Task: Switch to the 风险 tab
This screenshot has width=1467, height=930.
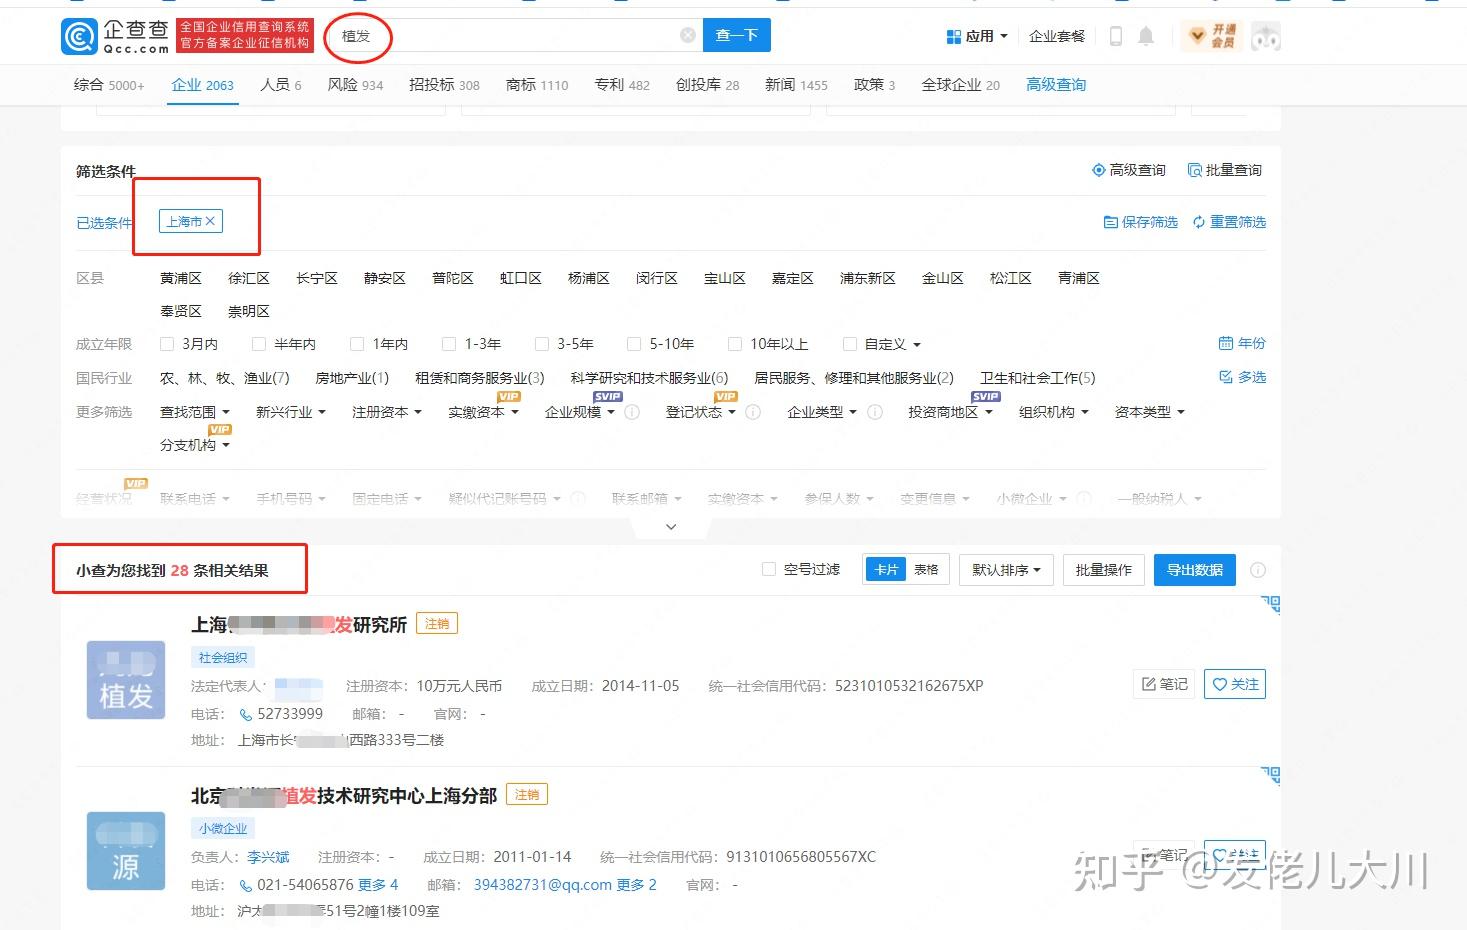Action: click(x=355, y=85)
